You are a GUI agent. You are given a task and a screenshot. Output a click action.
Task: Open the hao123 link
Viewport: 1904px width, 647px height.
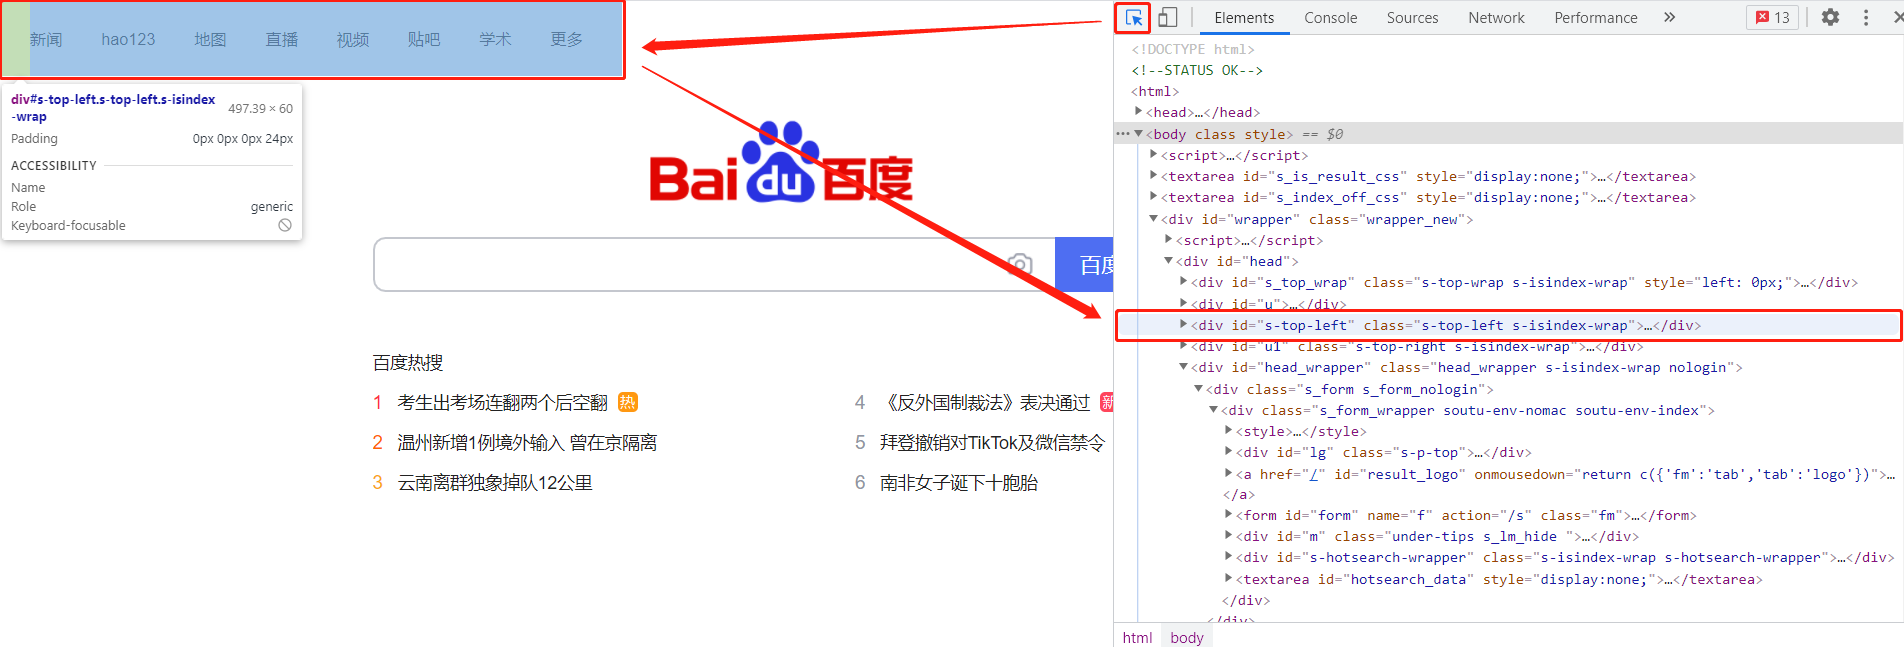coord(128,39)
